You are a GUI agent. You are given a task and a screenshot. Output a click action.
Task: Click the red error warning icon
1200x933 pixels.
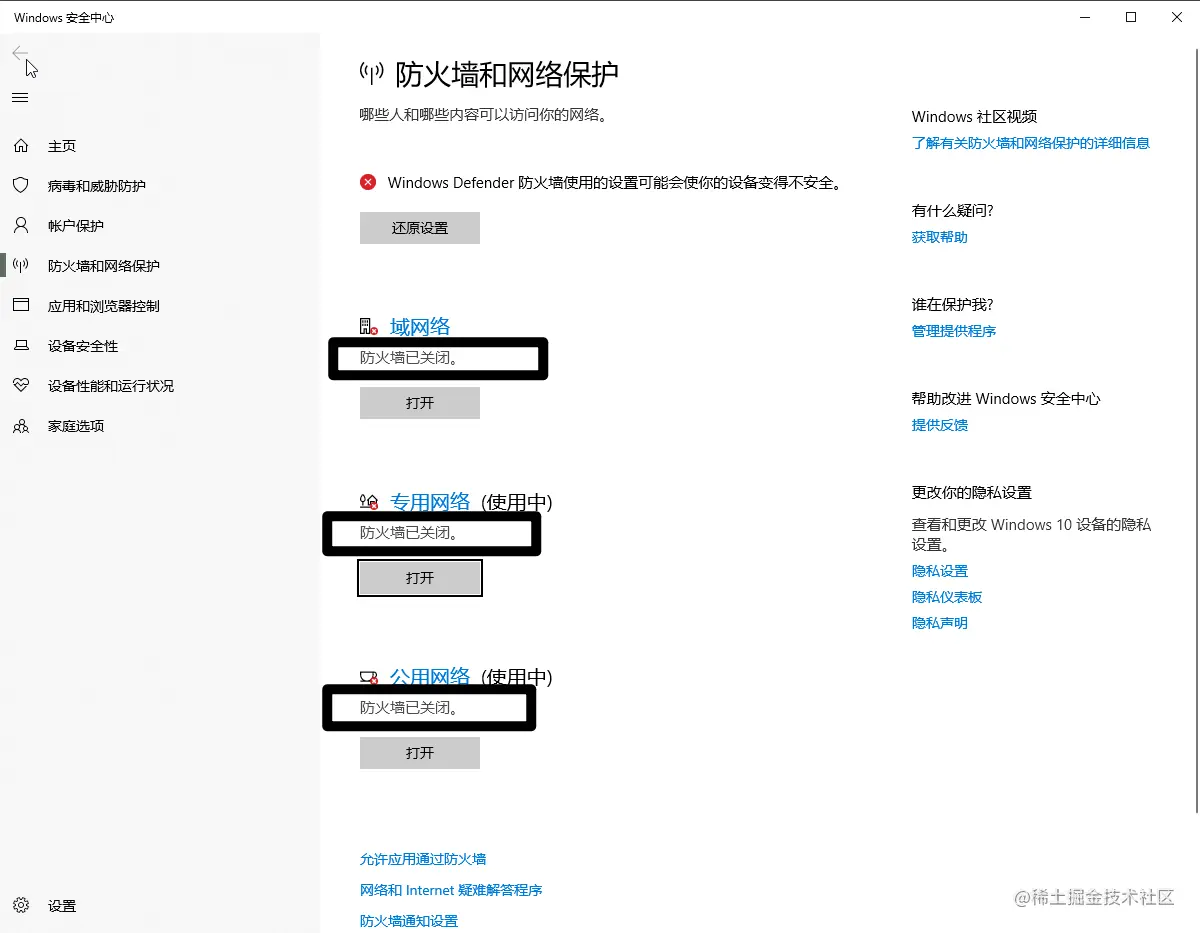[369, 182]
